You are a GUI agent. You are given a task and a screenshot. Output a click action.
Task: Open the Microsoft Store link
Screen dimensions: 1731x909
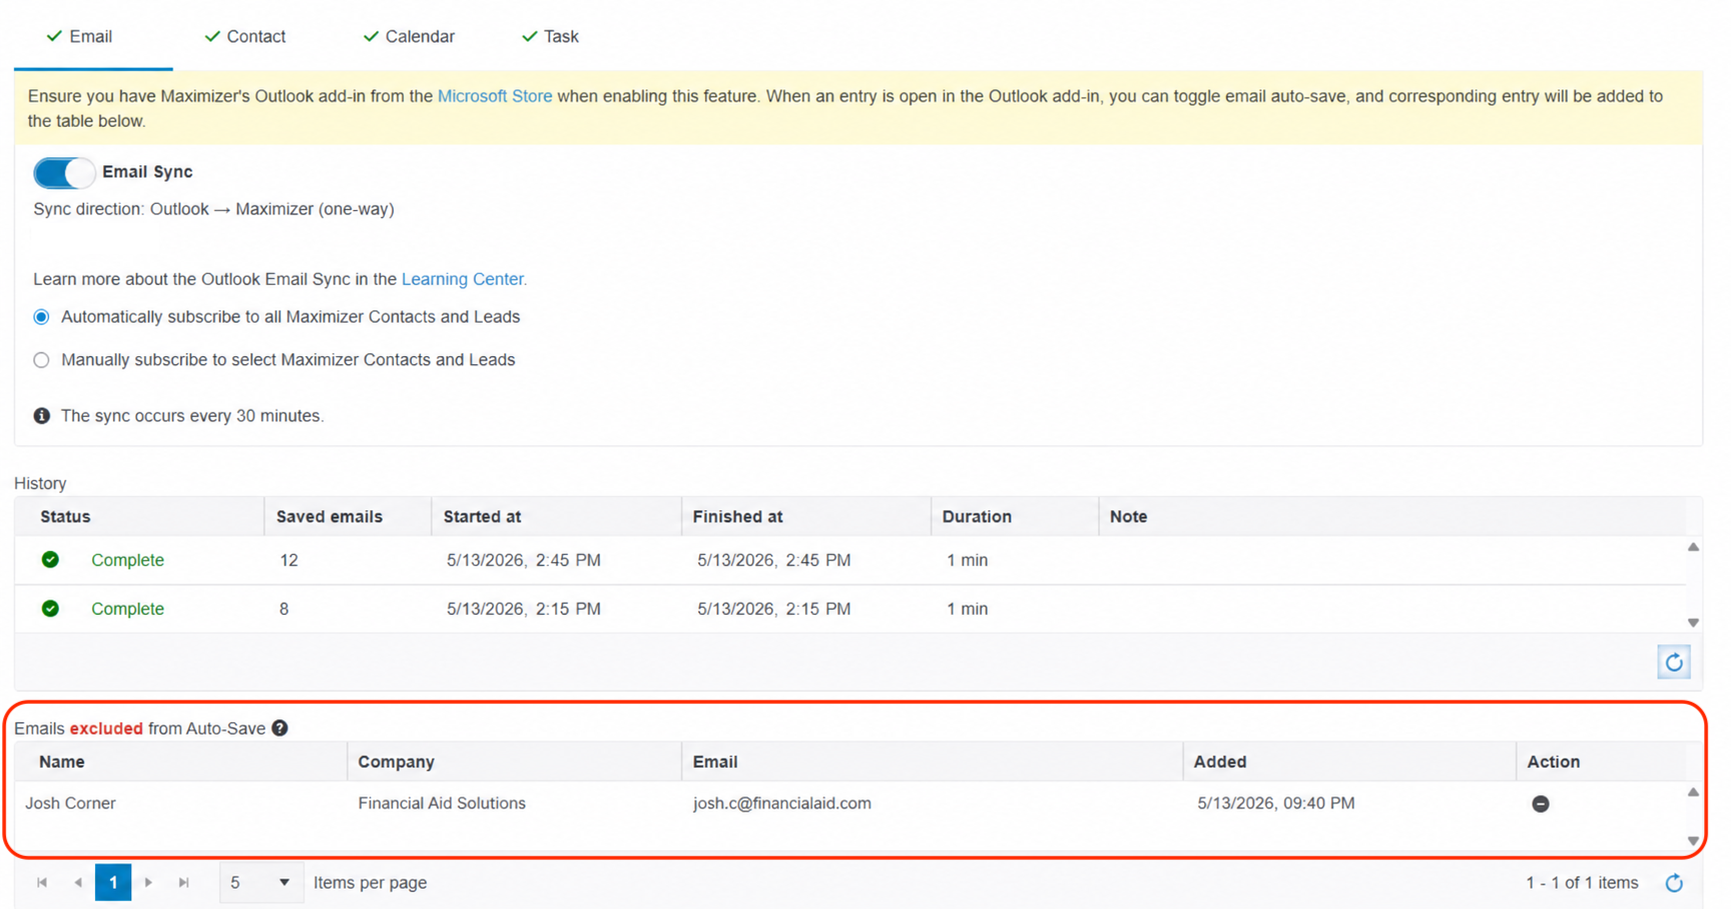(495, 96)
